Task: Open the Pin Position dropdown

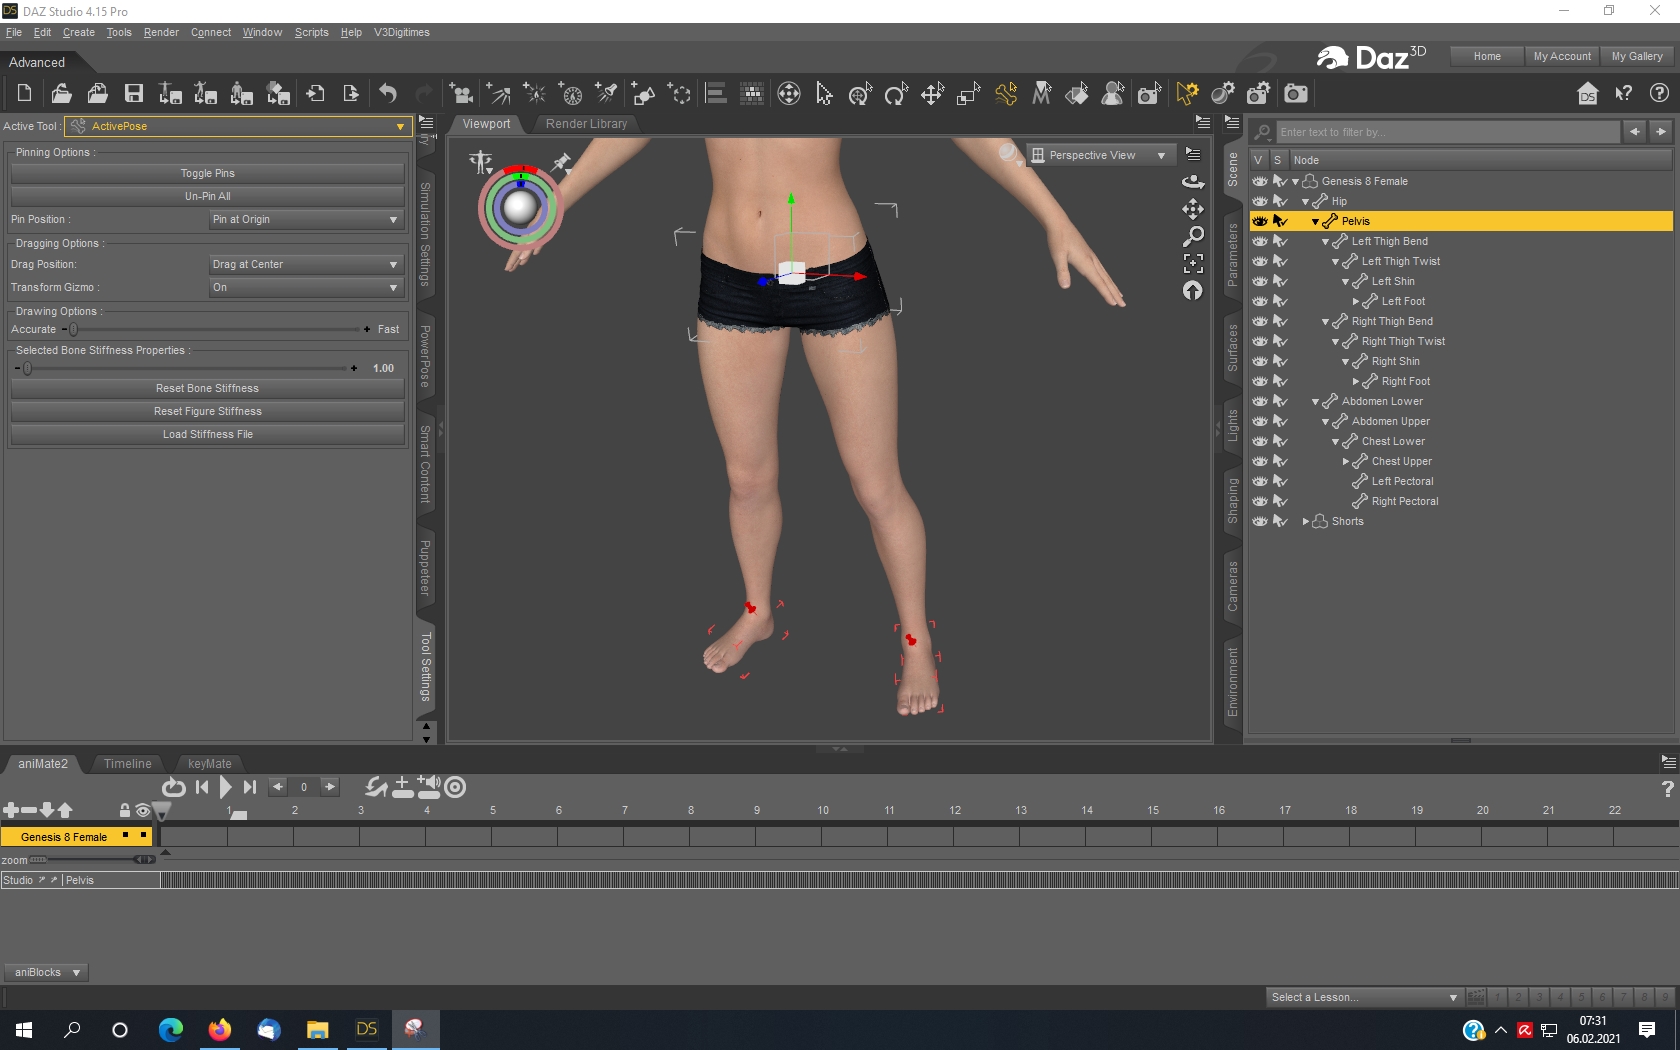Action: (305, 220)
